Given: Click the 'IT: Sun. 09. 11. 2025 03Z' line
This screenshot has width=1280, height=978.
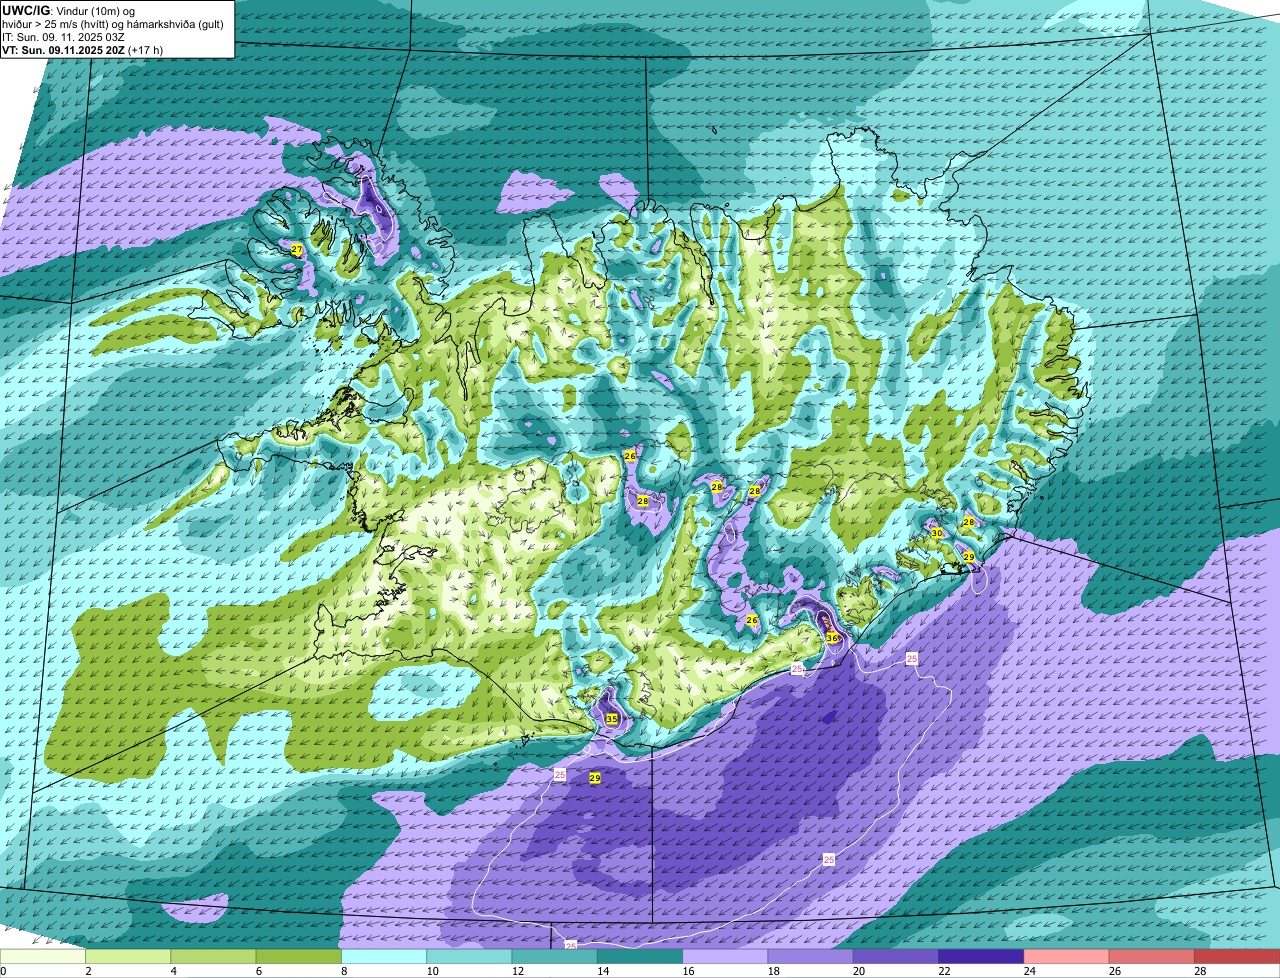Looking at the screenshot, I should click(64, 37).
